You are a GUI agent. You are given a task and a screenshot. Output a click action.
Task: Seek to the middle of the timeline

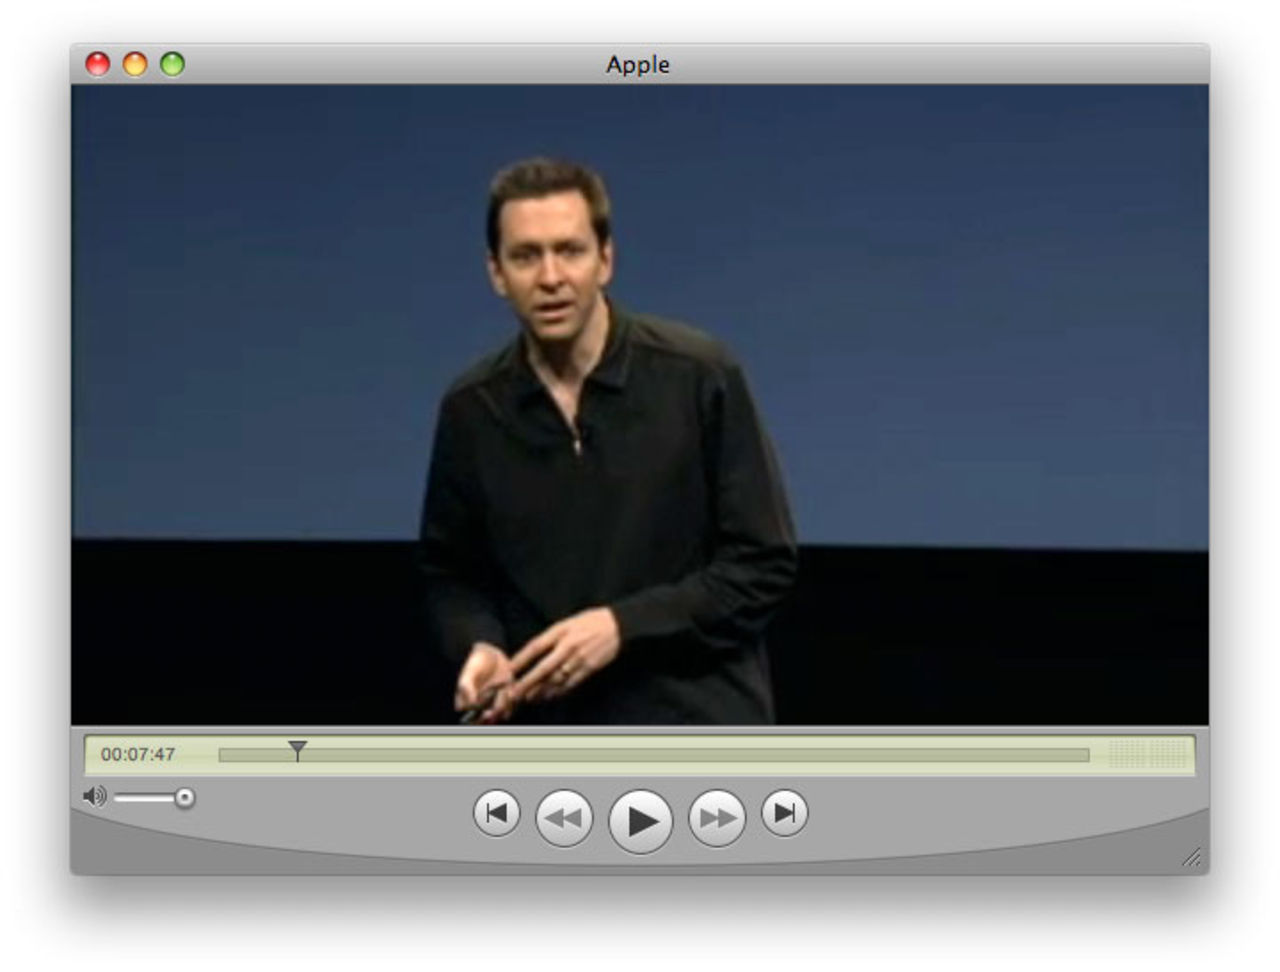[x=654, y=755]
